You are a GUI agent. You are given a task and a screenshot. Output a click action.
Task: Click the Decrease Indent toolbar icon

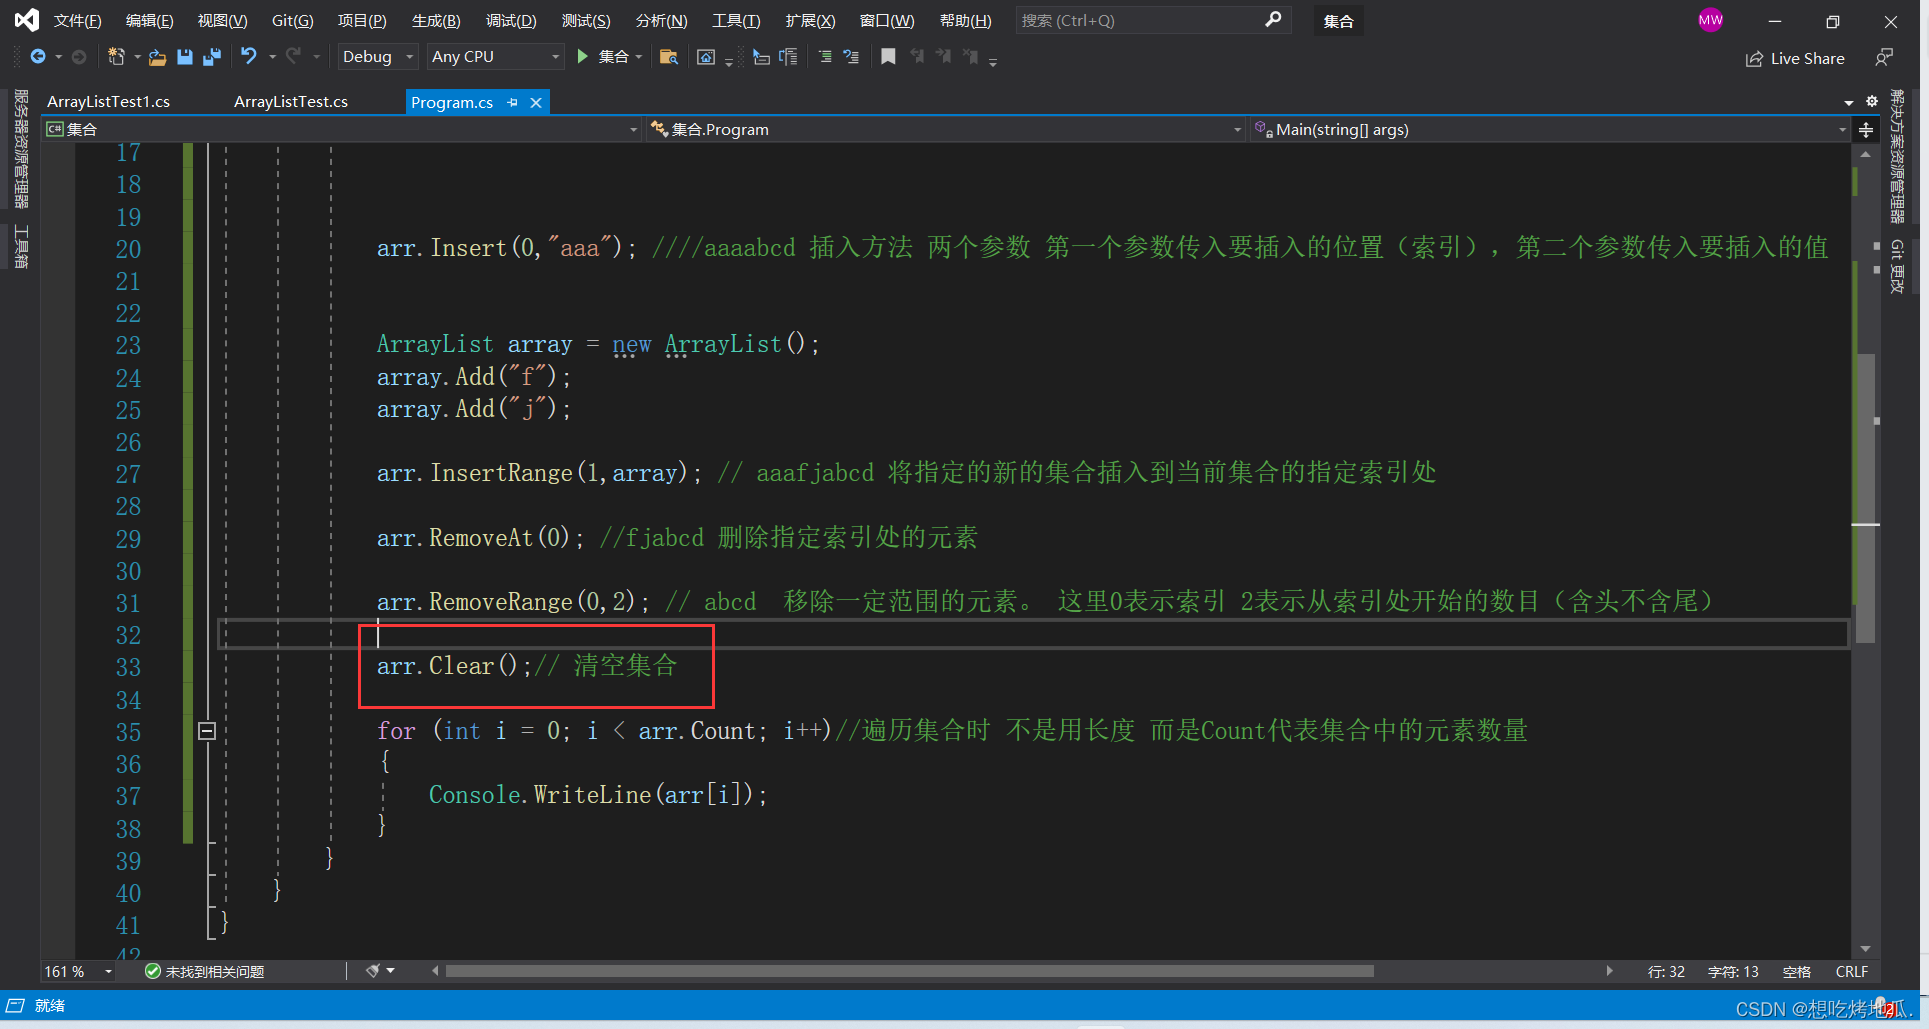[x=761, y=57]
